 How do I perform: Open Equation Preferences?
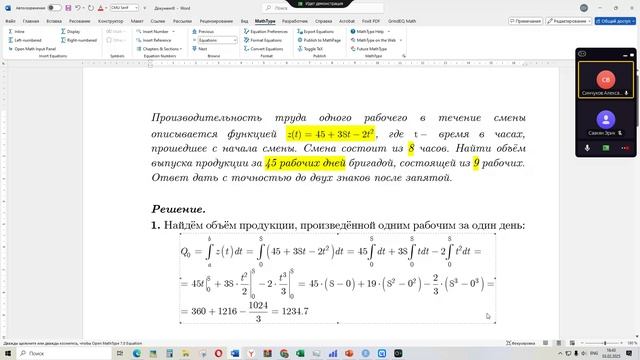click(x=266, y=31)
